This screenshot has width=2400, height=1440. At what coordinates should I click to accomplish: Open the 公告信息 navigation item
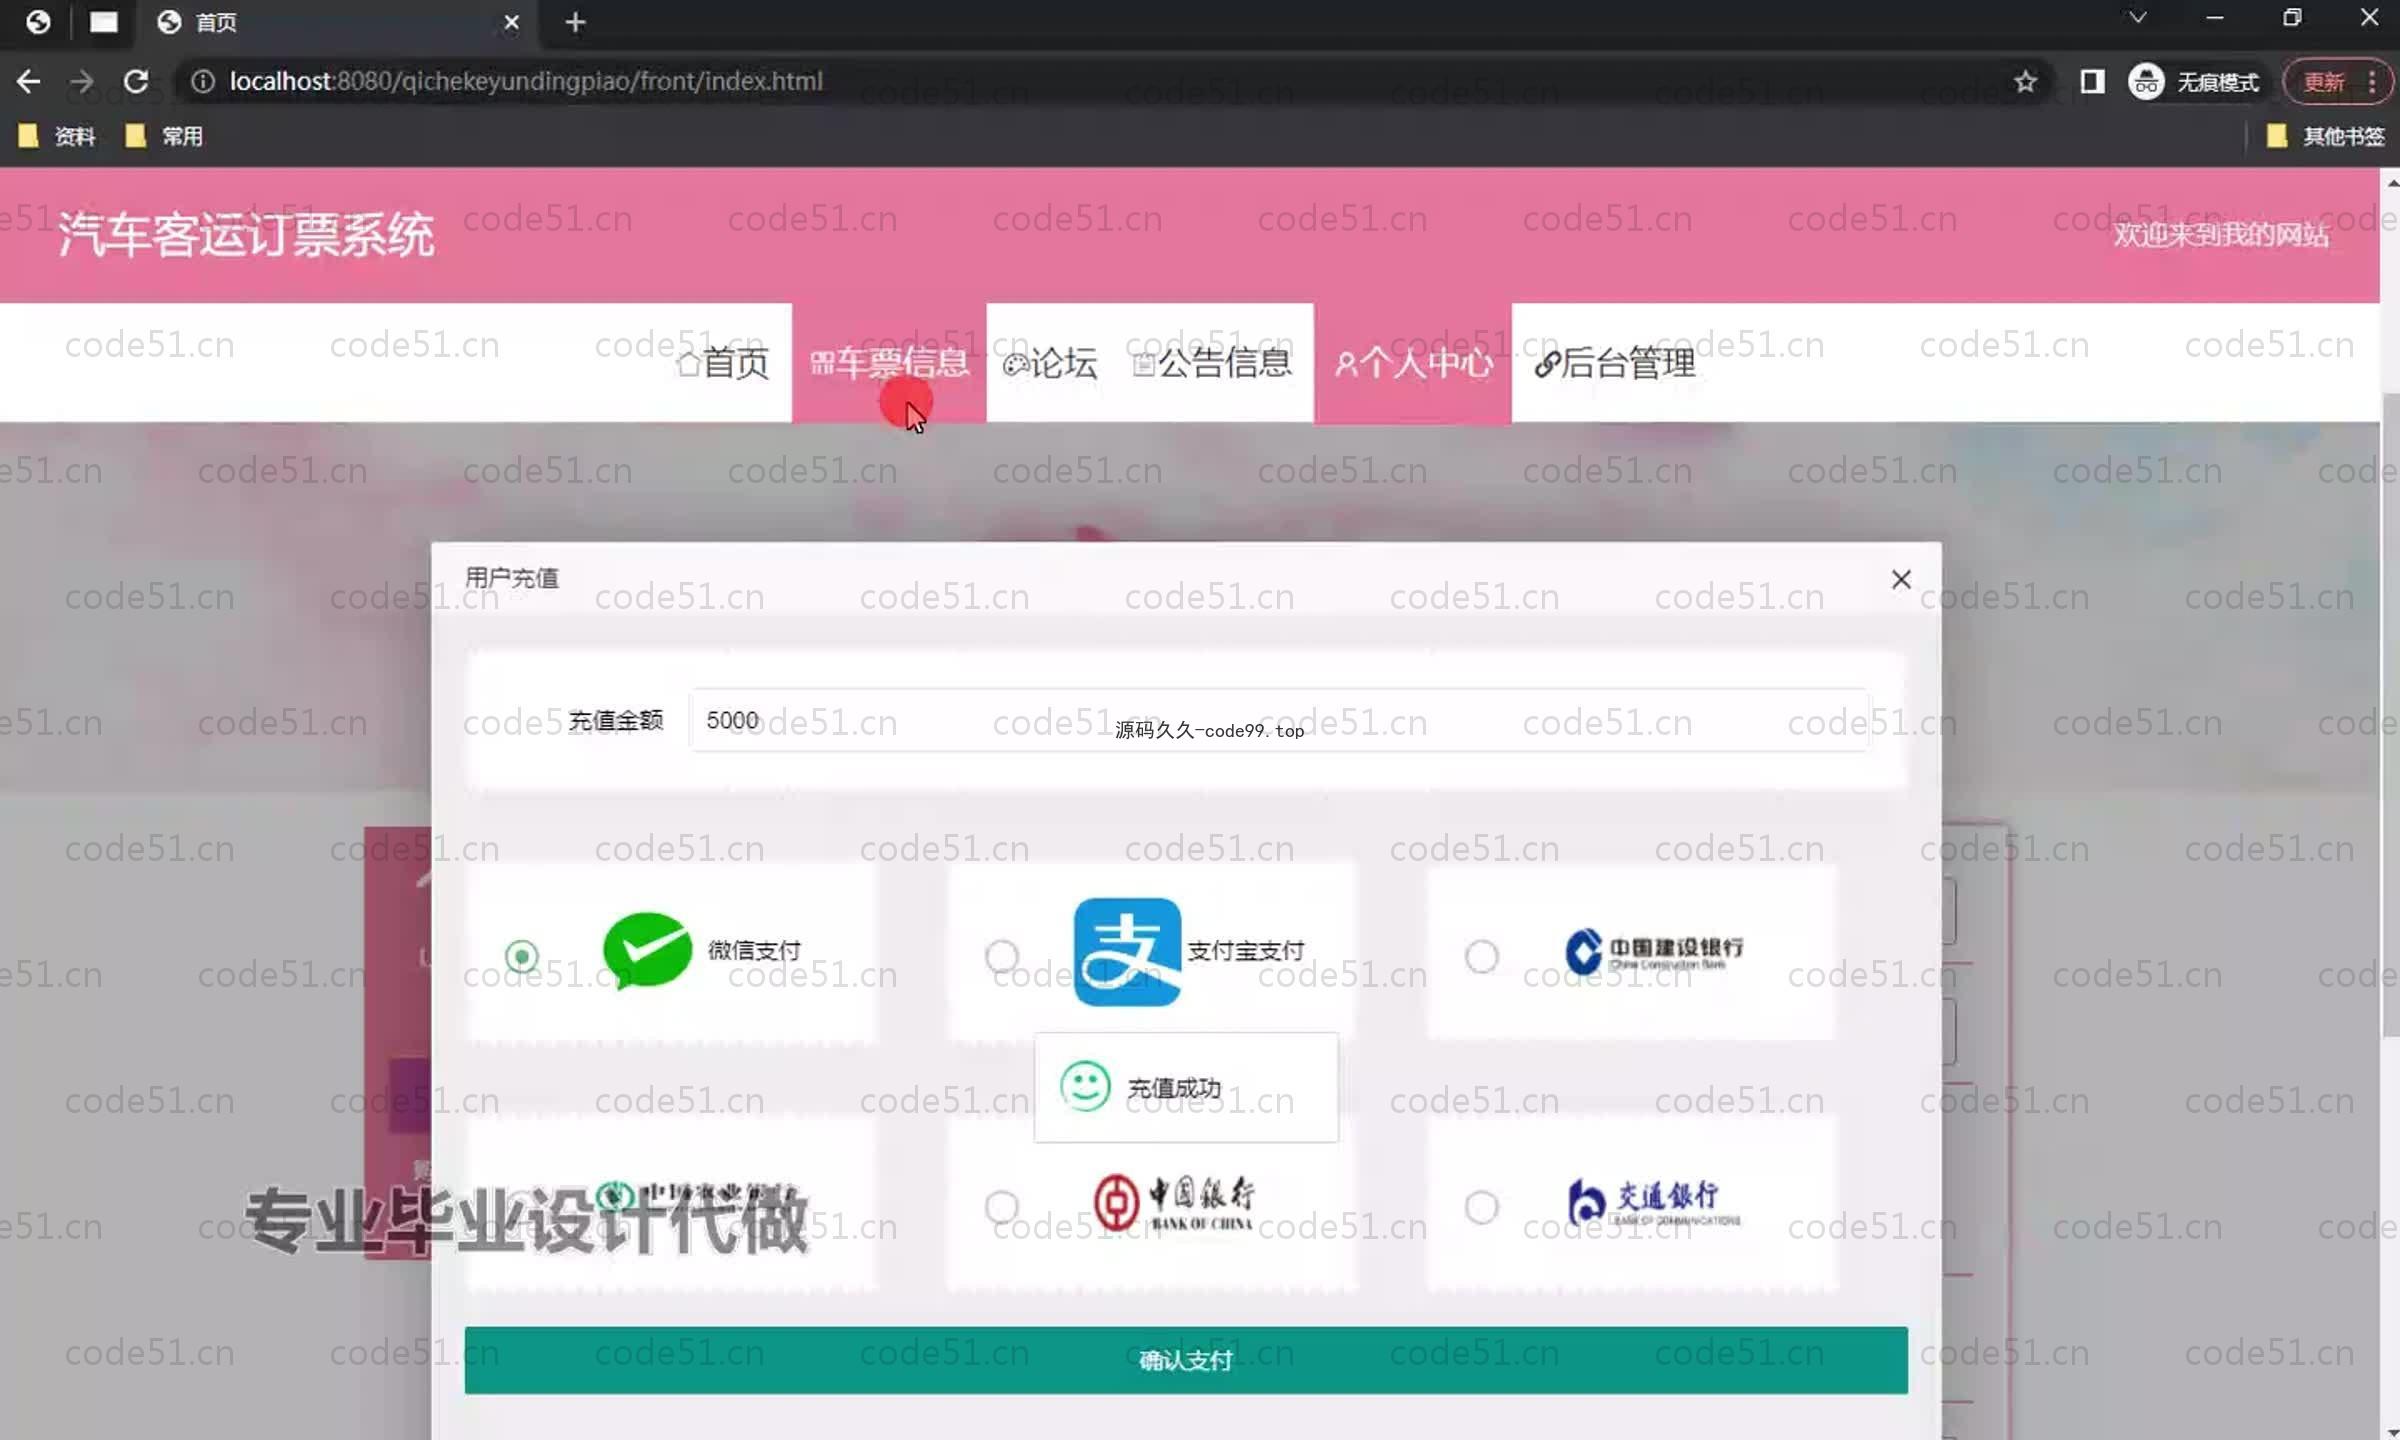point(1212,362)
